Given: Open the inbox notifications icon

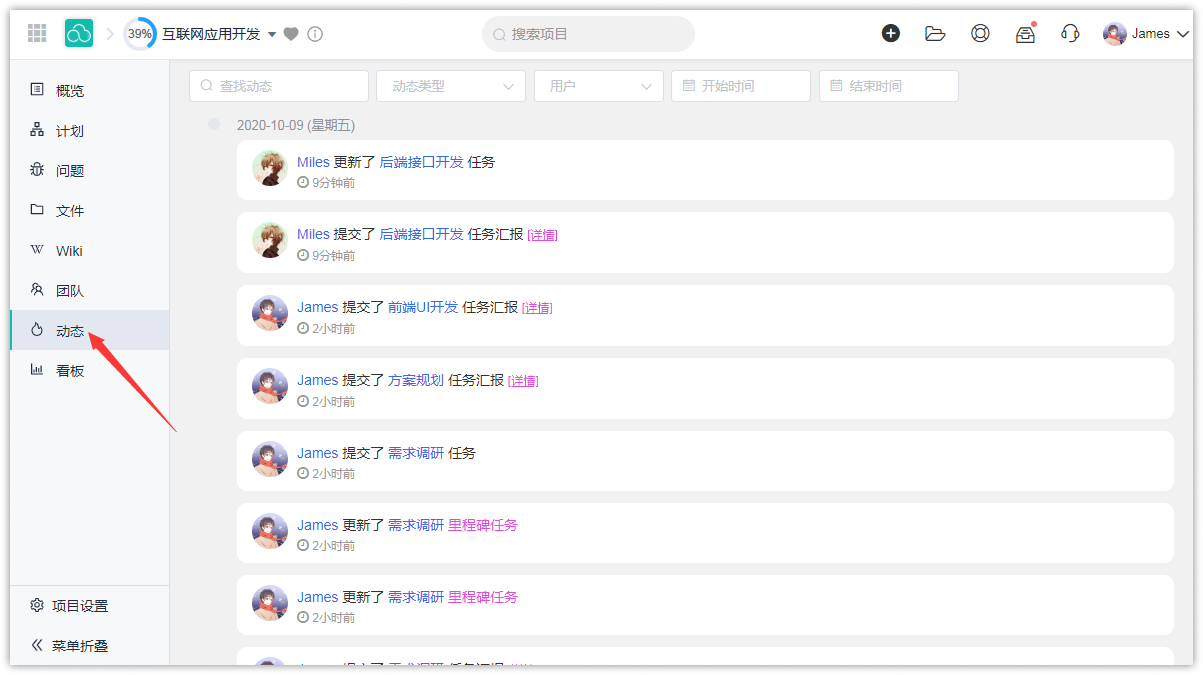Looking at the screenshot, I should click(1025, 33).
